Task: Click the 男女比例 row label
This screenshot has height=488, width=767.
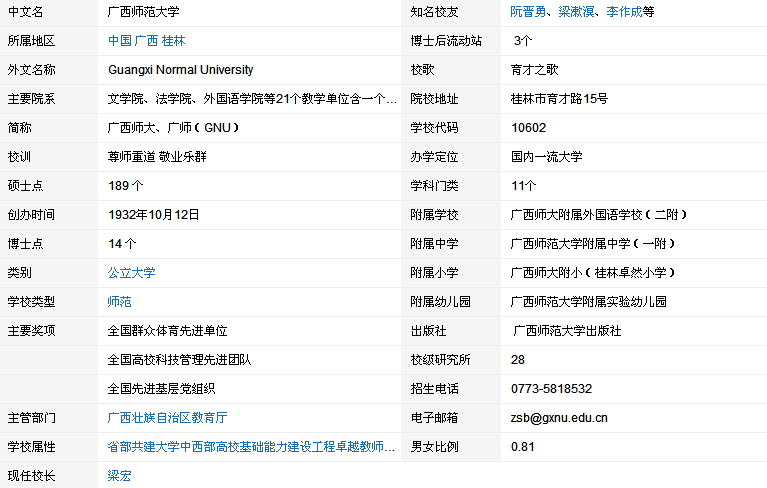Action: pos(434,446)
